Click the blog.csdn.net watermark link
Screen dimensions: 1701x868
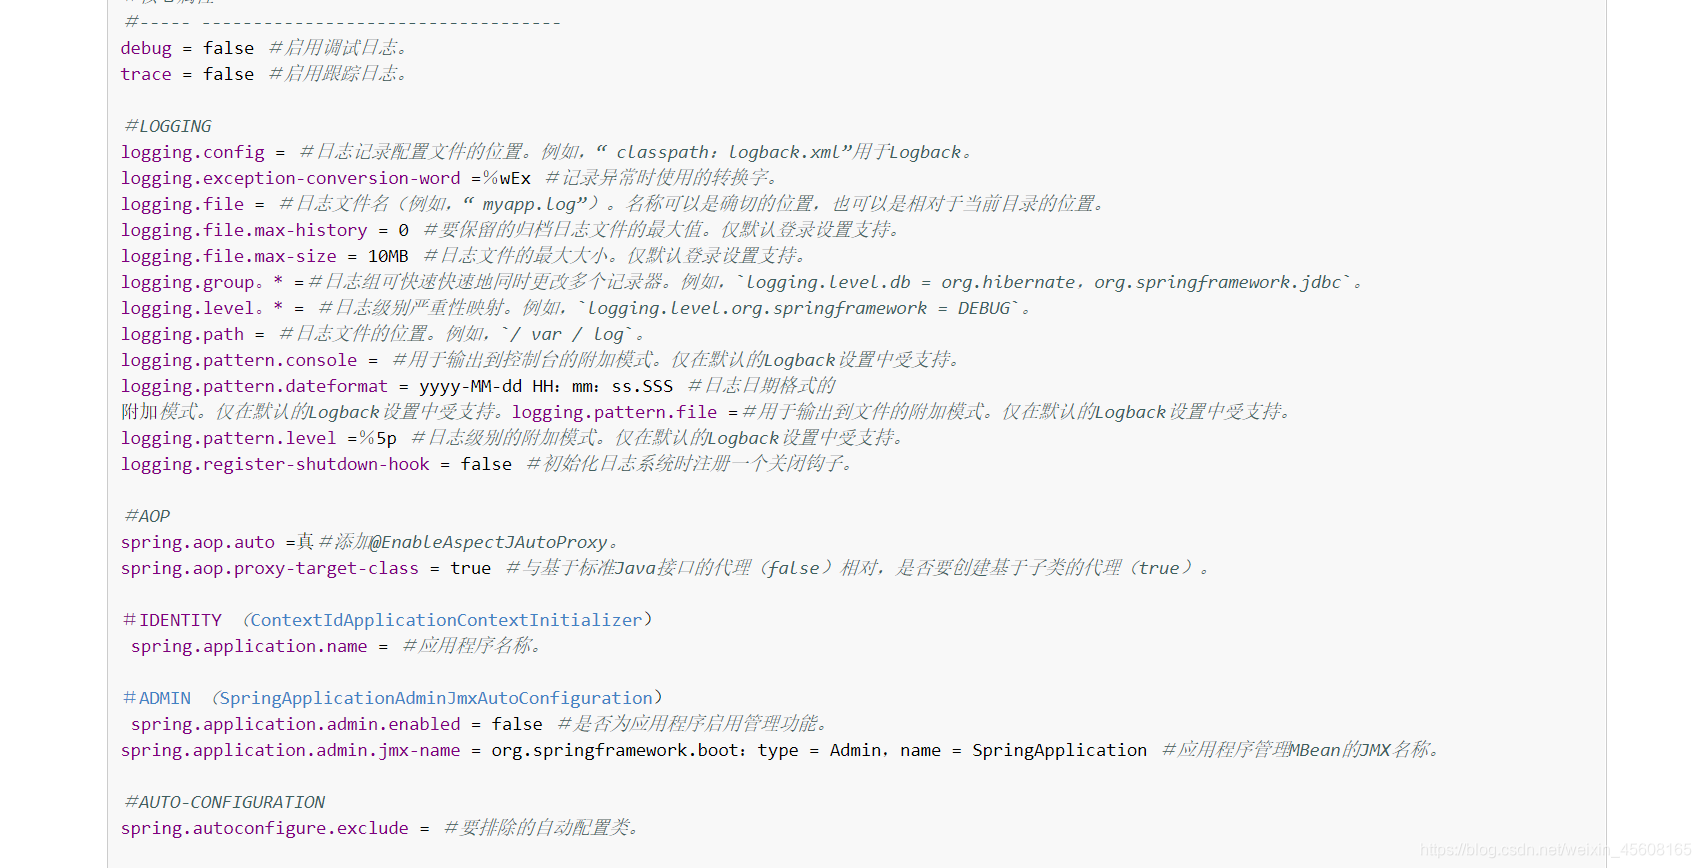(x=1555, y=850)
